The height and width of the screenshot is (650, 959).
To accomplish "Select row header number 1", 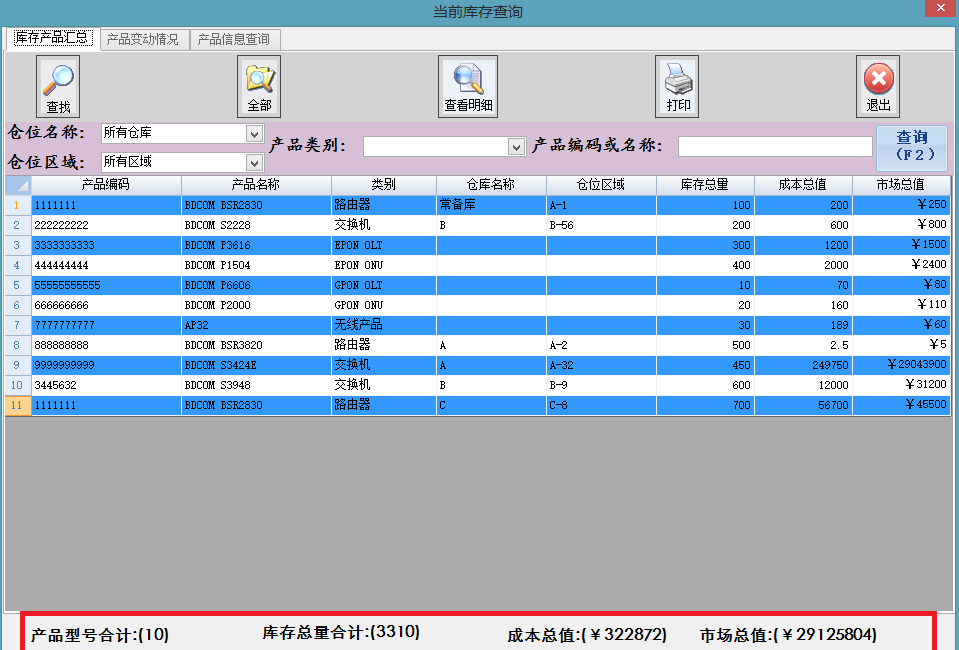I will tap(18, 205).
